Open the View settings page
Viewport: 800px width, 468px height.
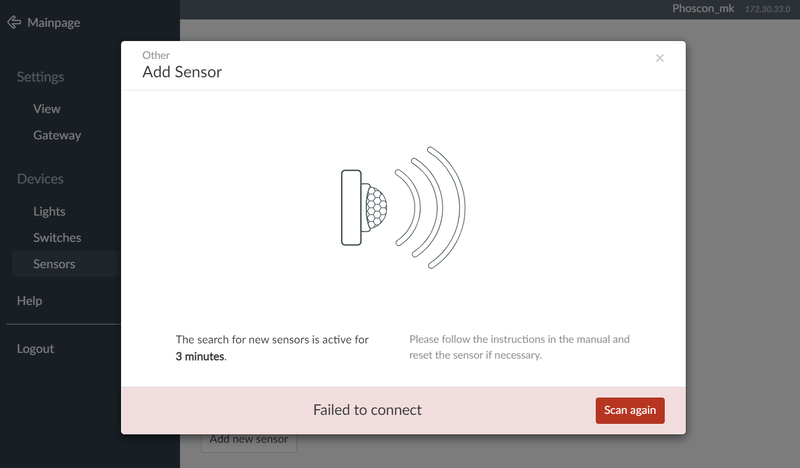(47, 109)
